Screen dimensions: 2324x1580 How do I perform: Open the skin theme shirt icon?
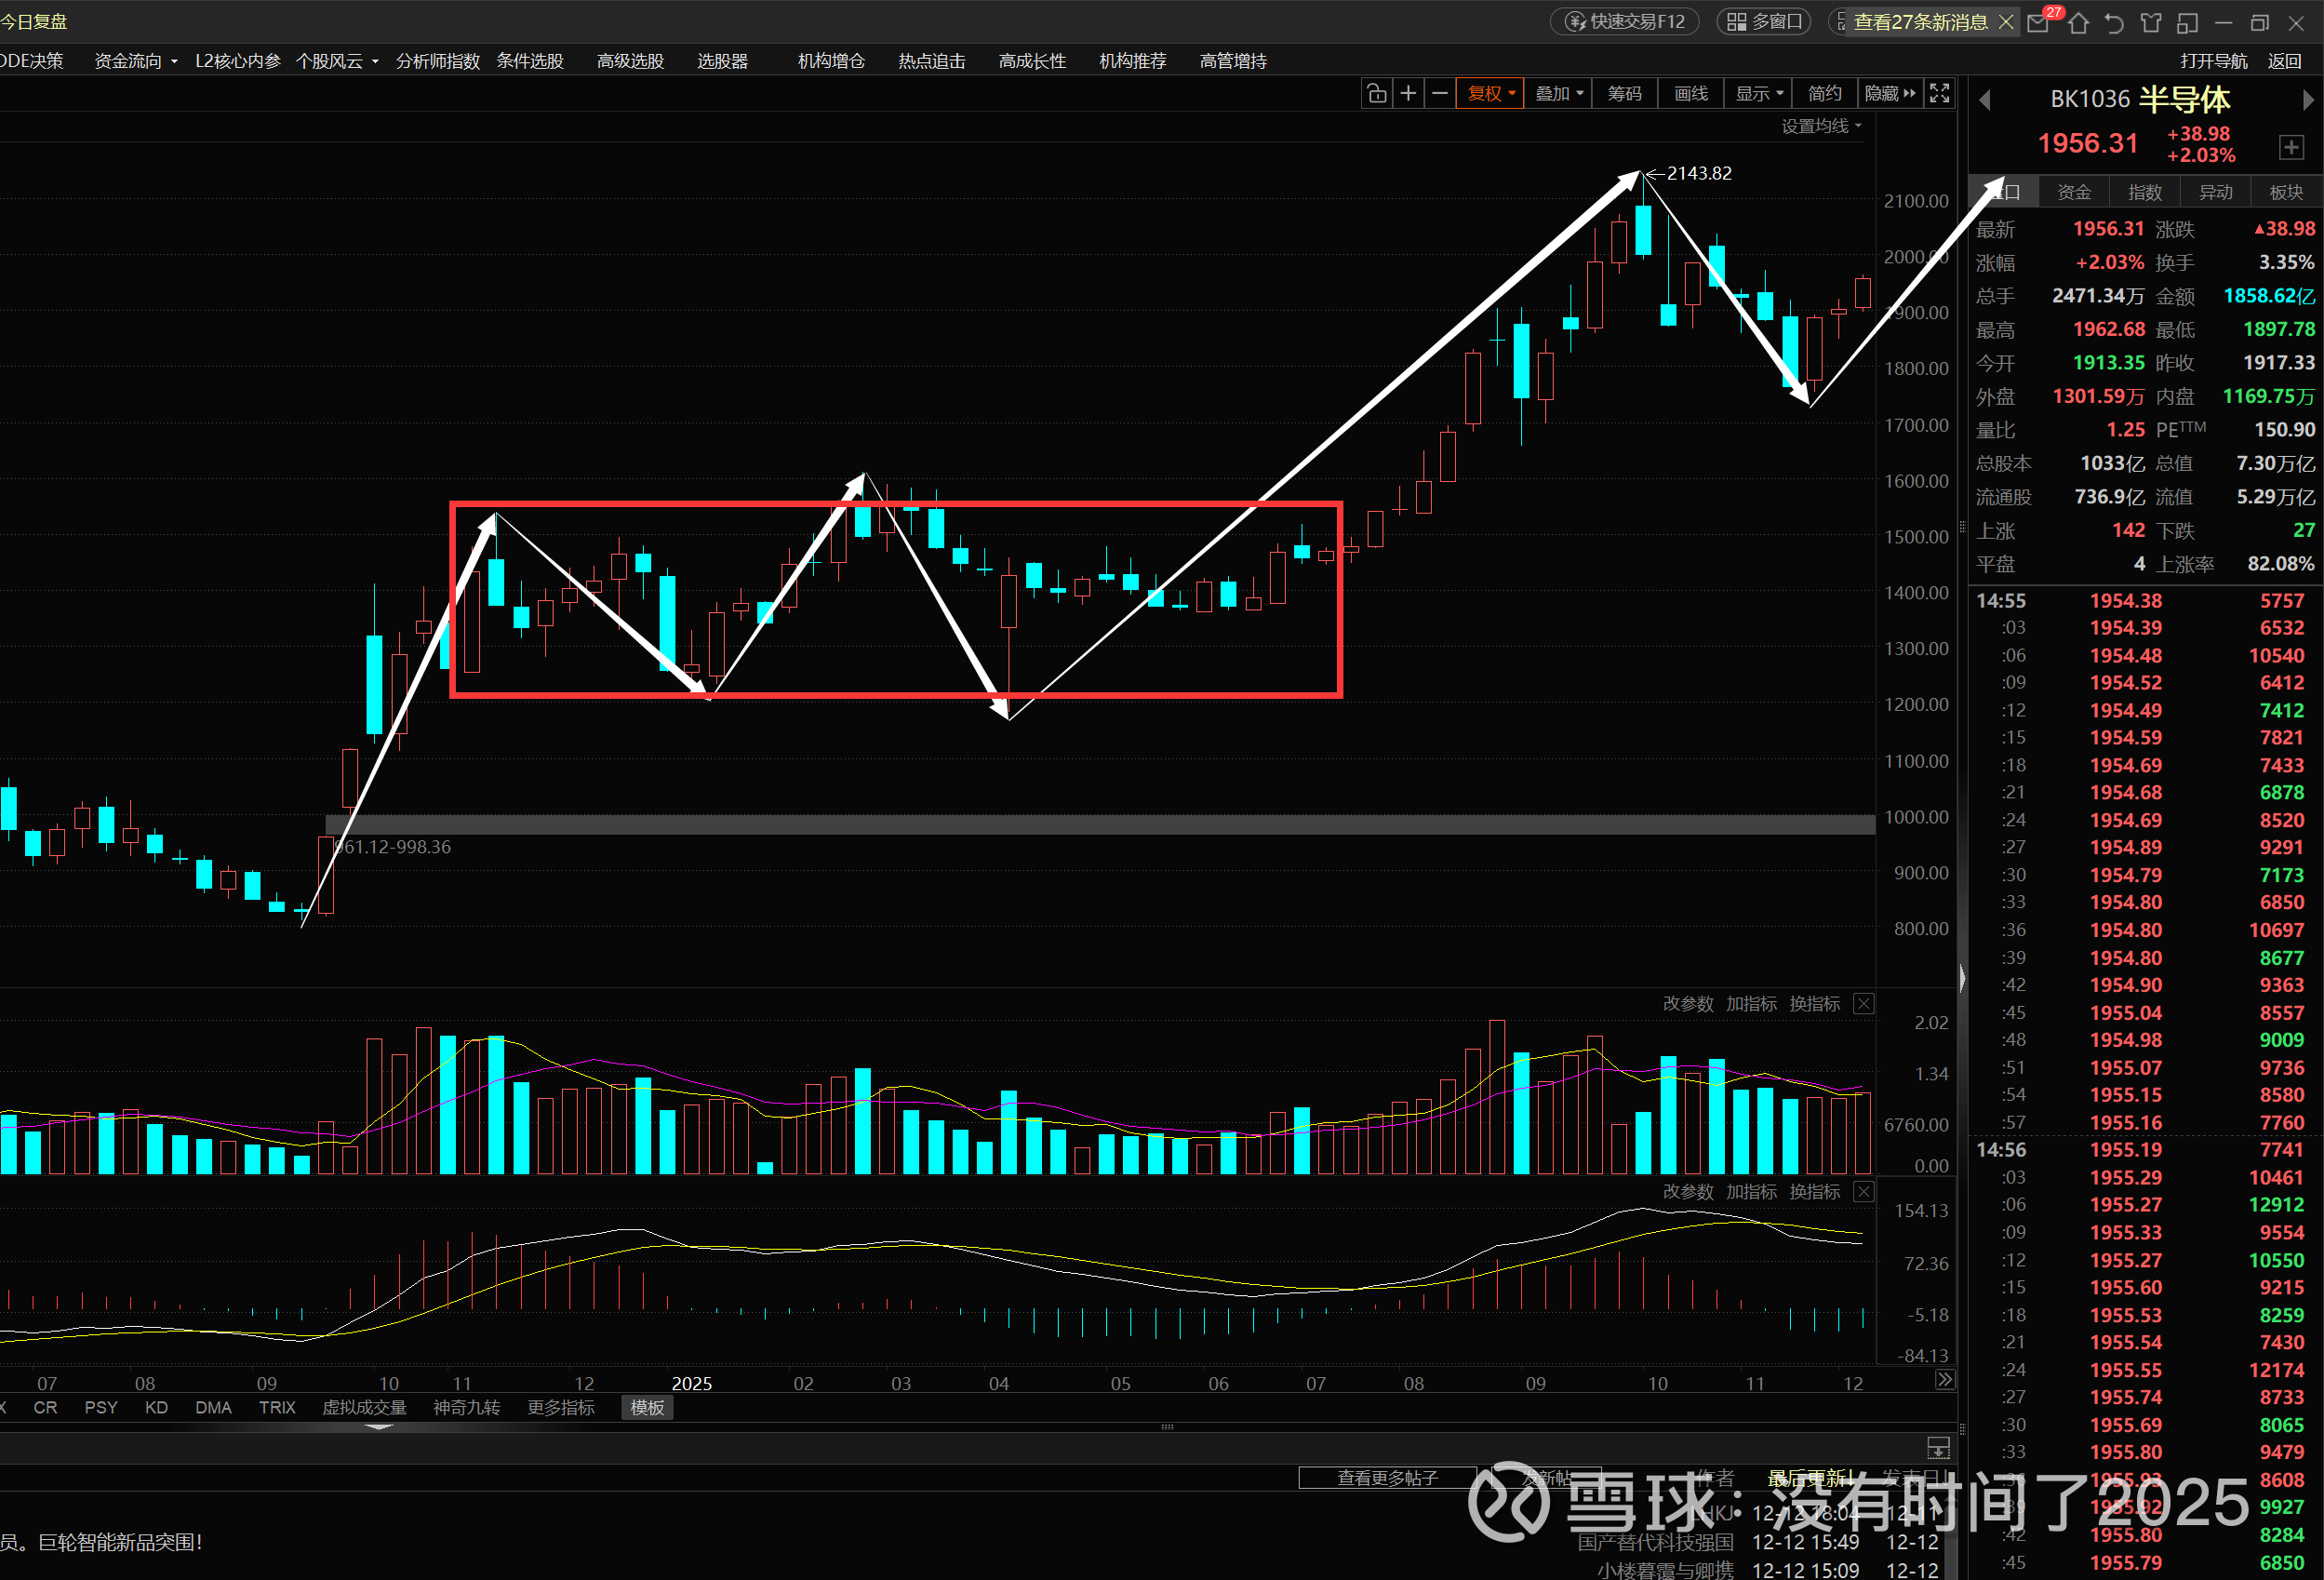[x=2151, y=22]
